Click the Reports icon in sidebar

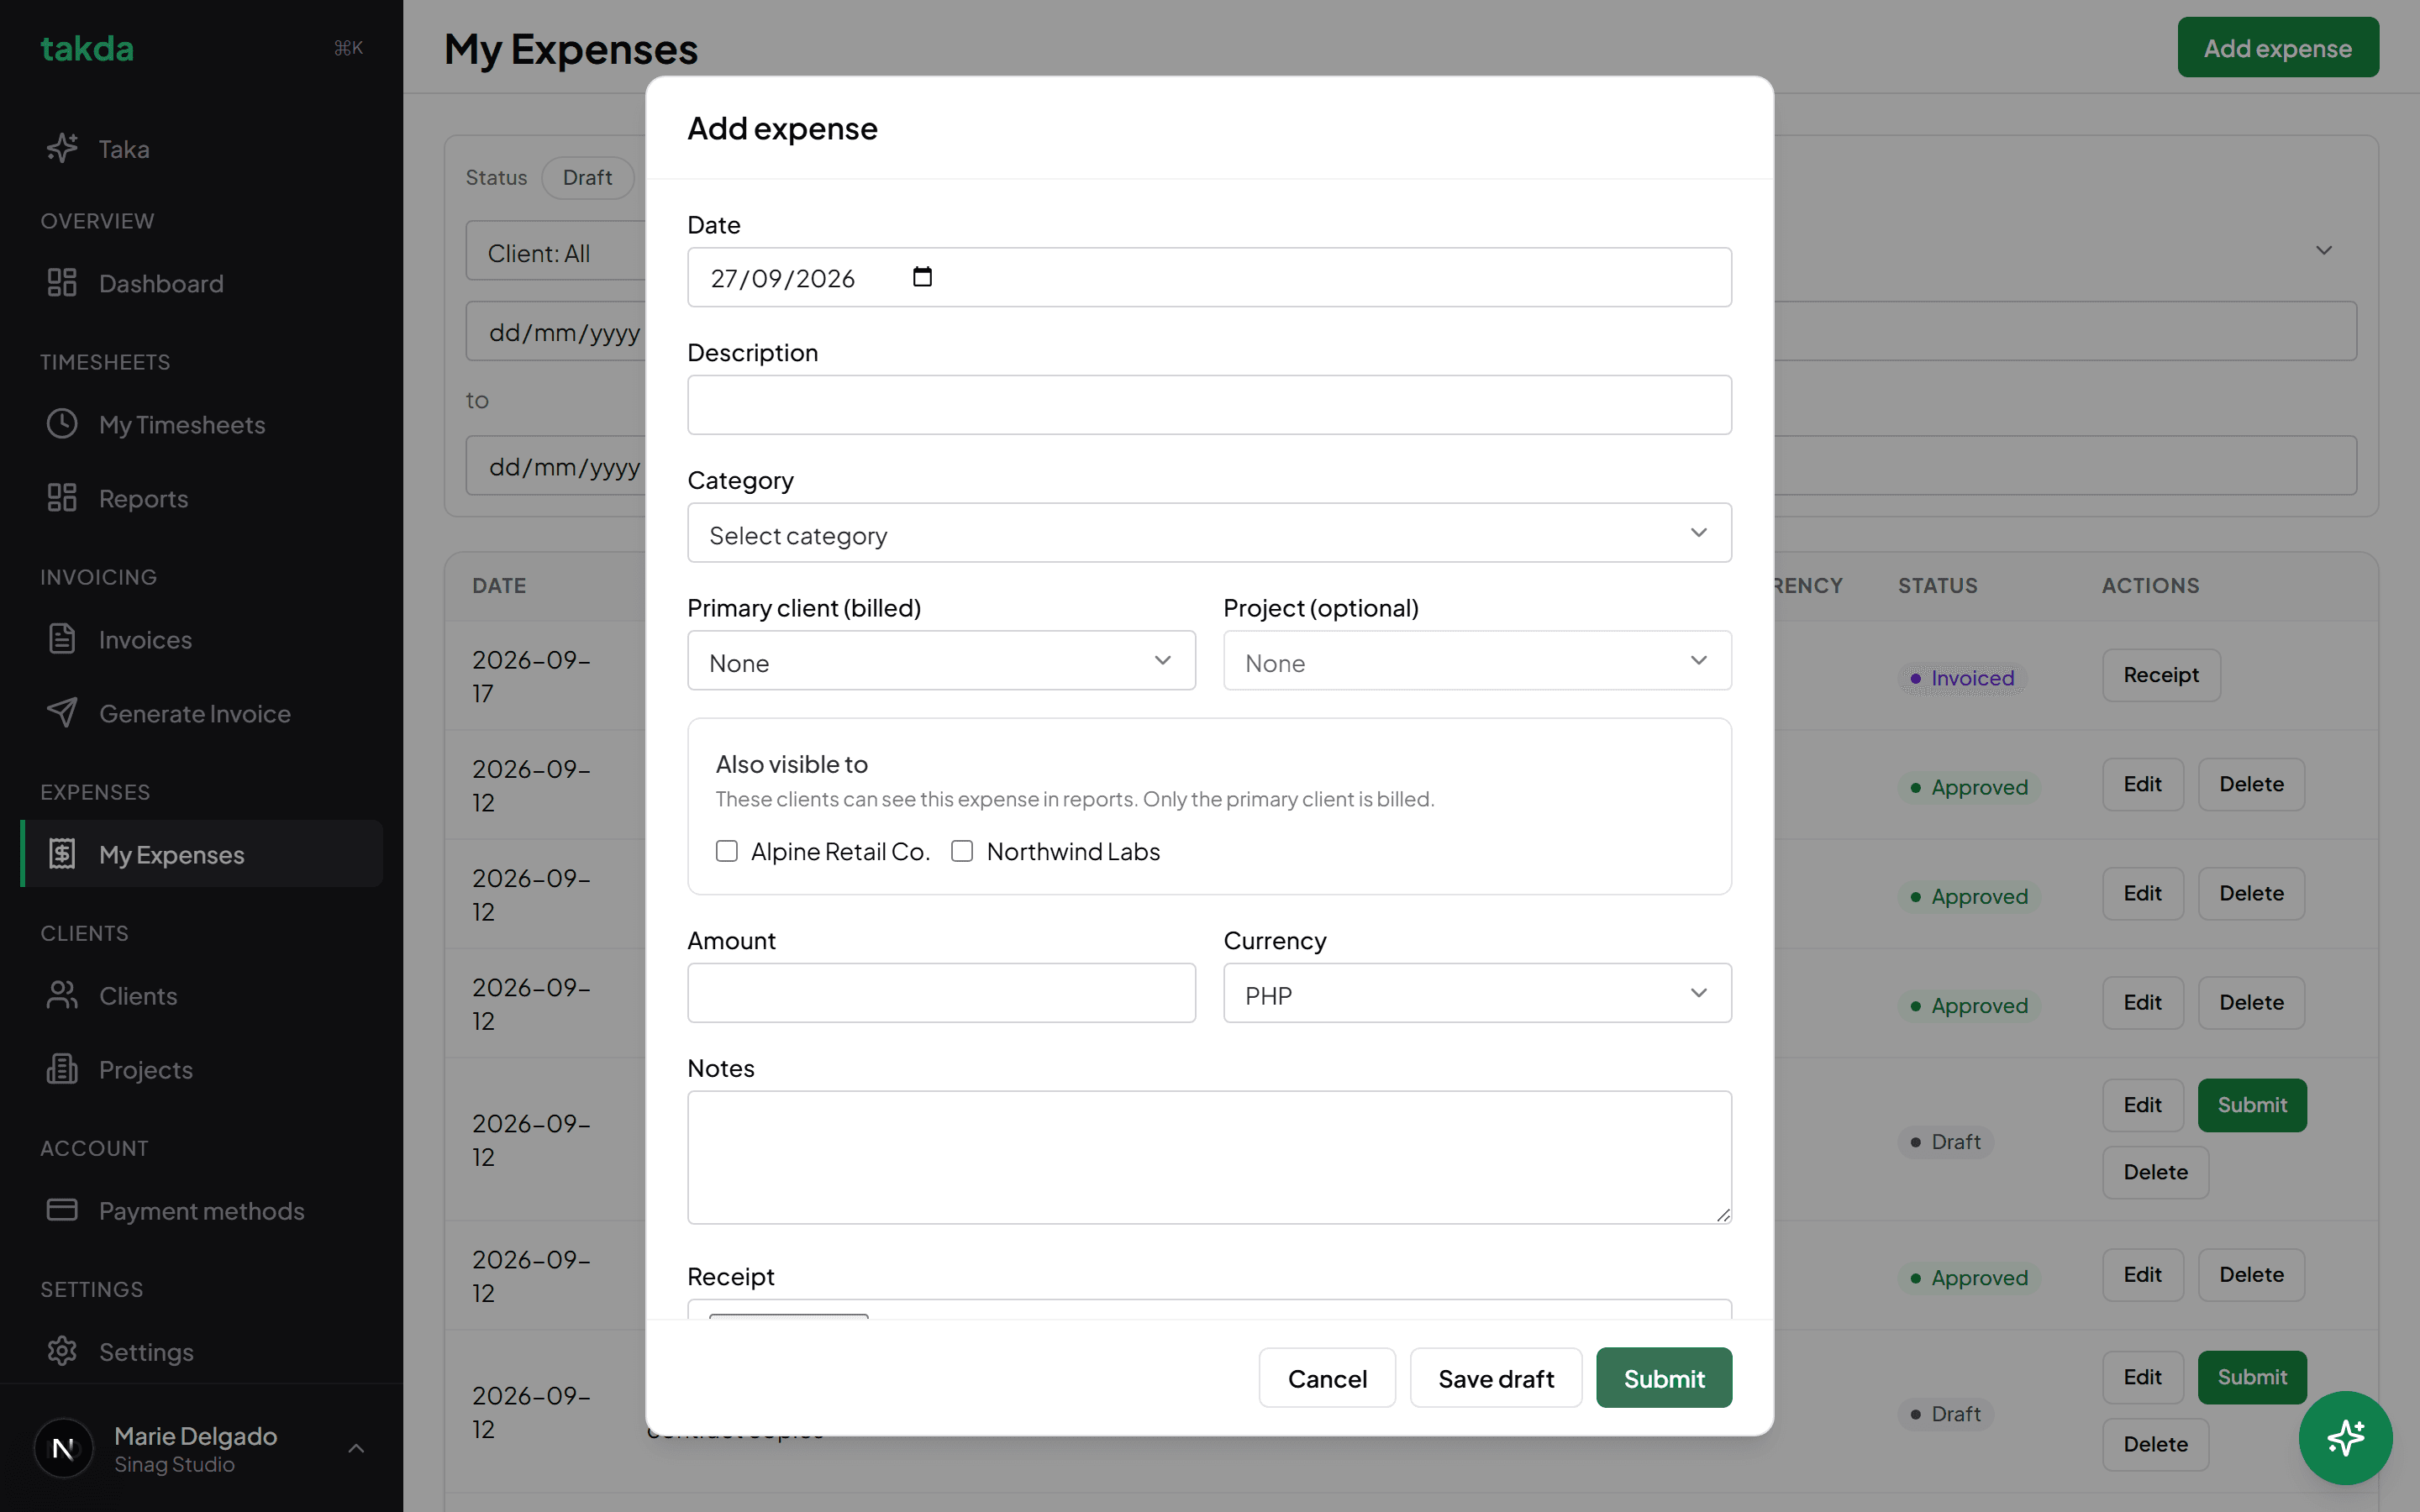click(62, 498)
